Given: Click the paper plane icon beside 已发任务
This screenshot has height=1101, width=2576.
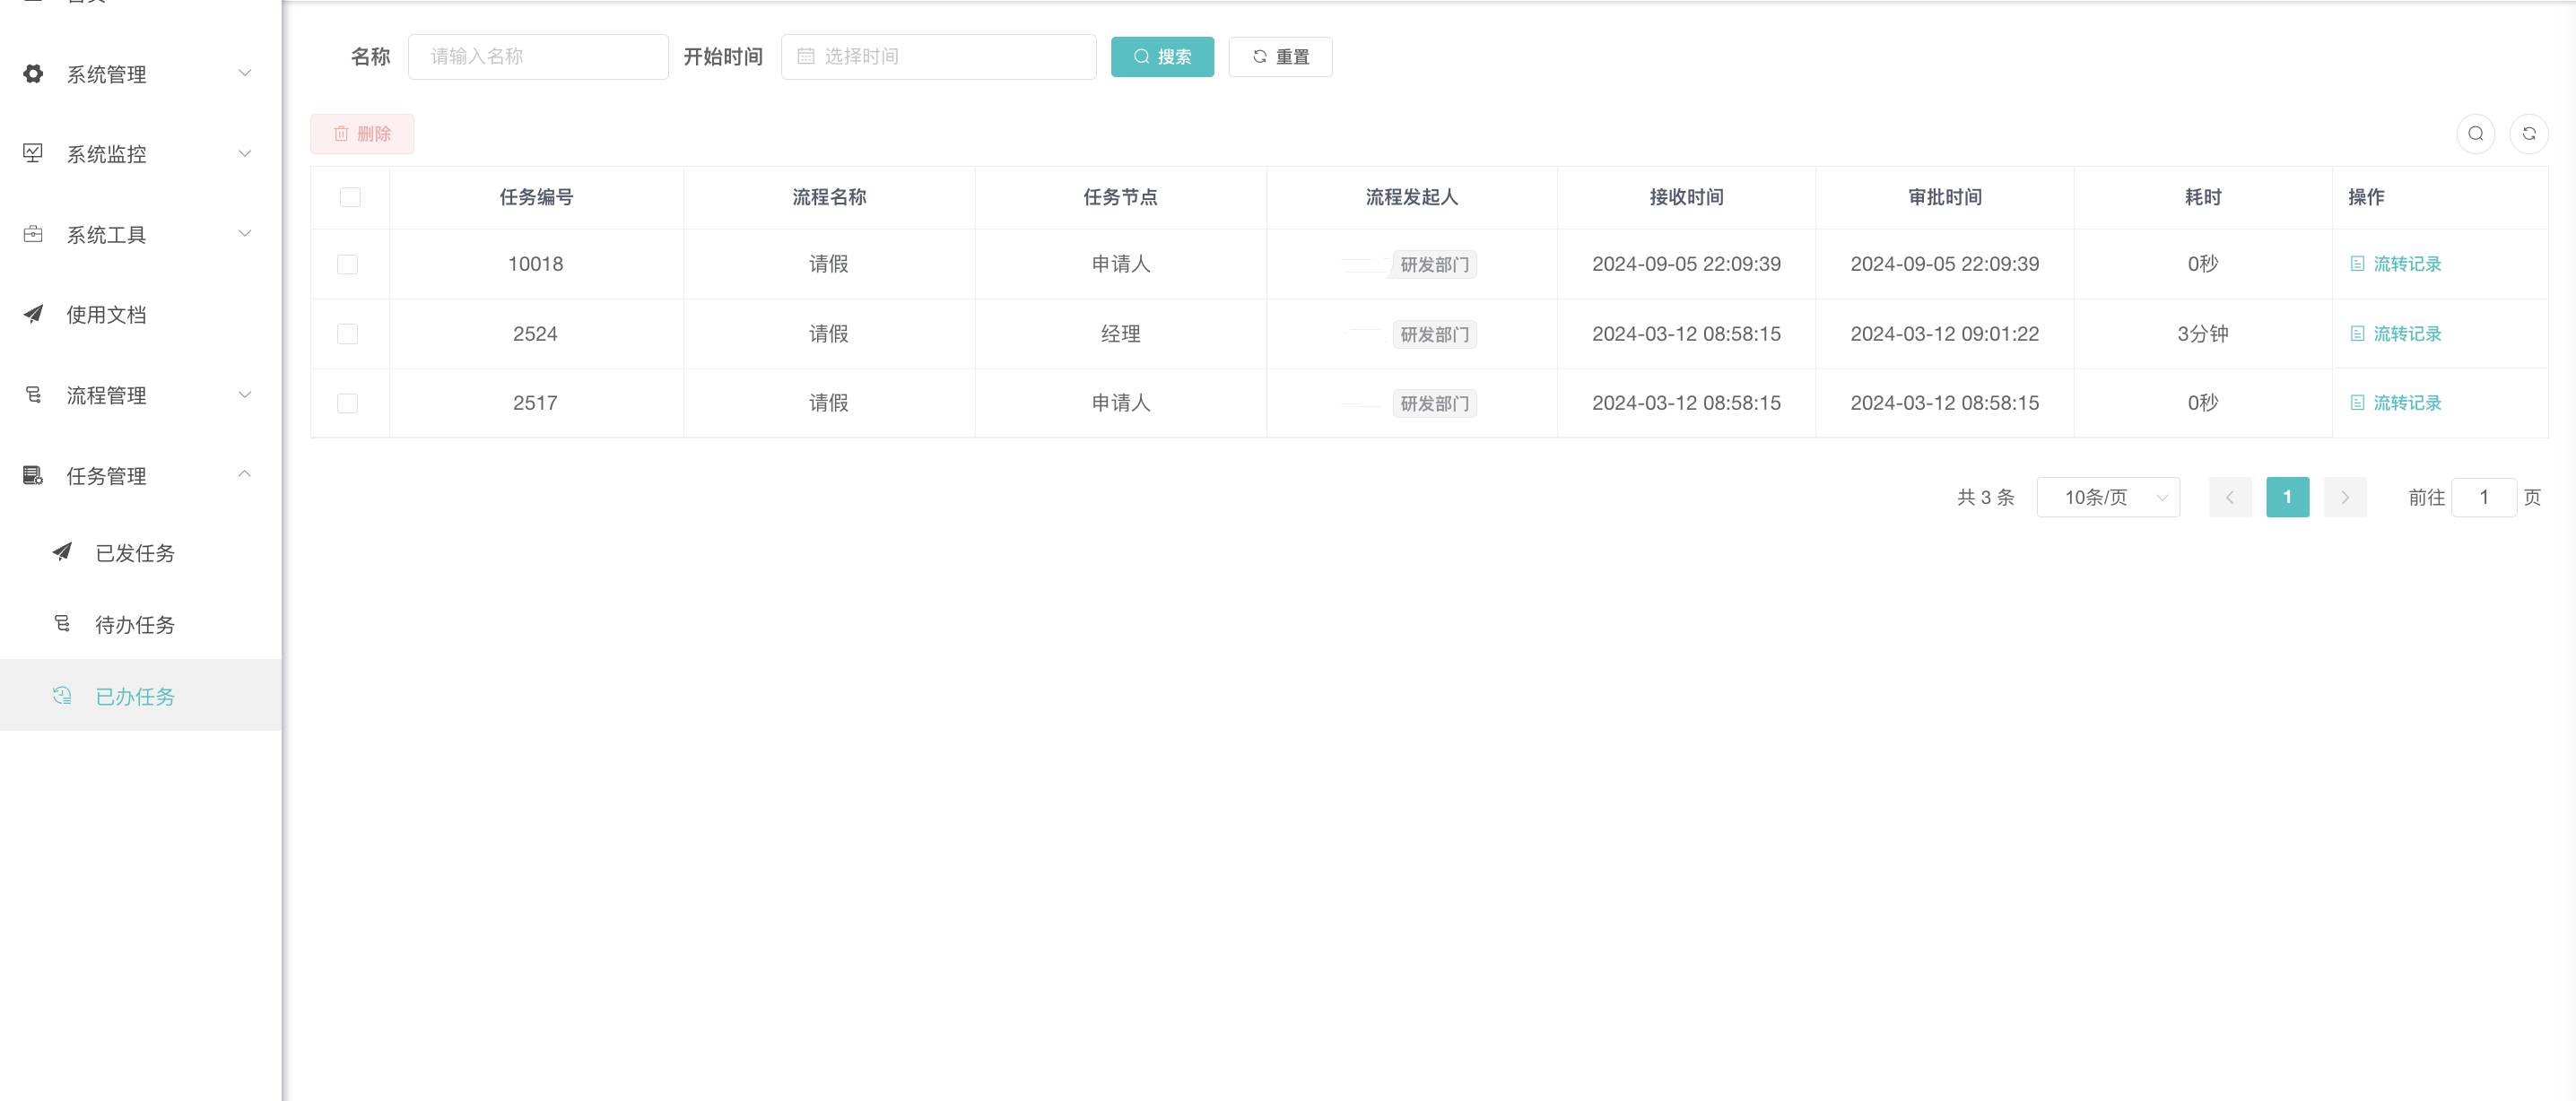Looking at the screenshot, I should click(x=62, y=552).
